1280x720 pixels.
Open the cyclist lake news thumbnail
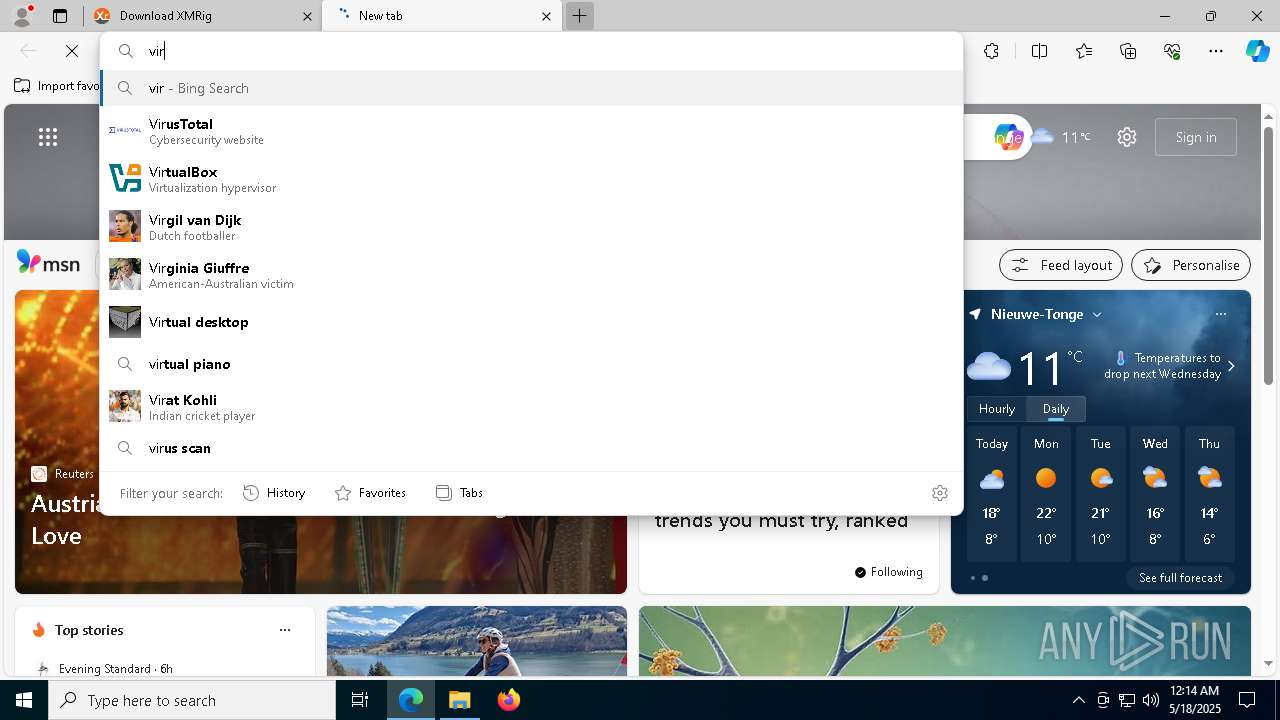point(477,641)
